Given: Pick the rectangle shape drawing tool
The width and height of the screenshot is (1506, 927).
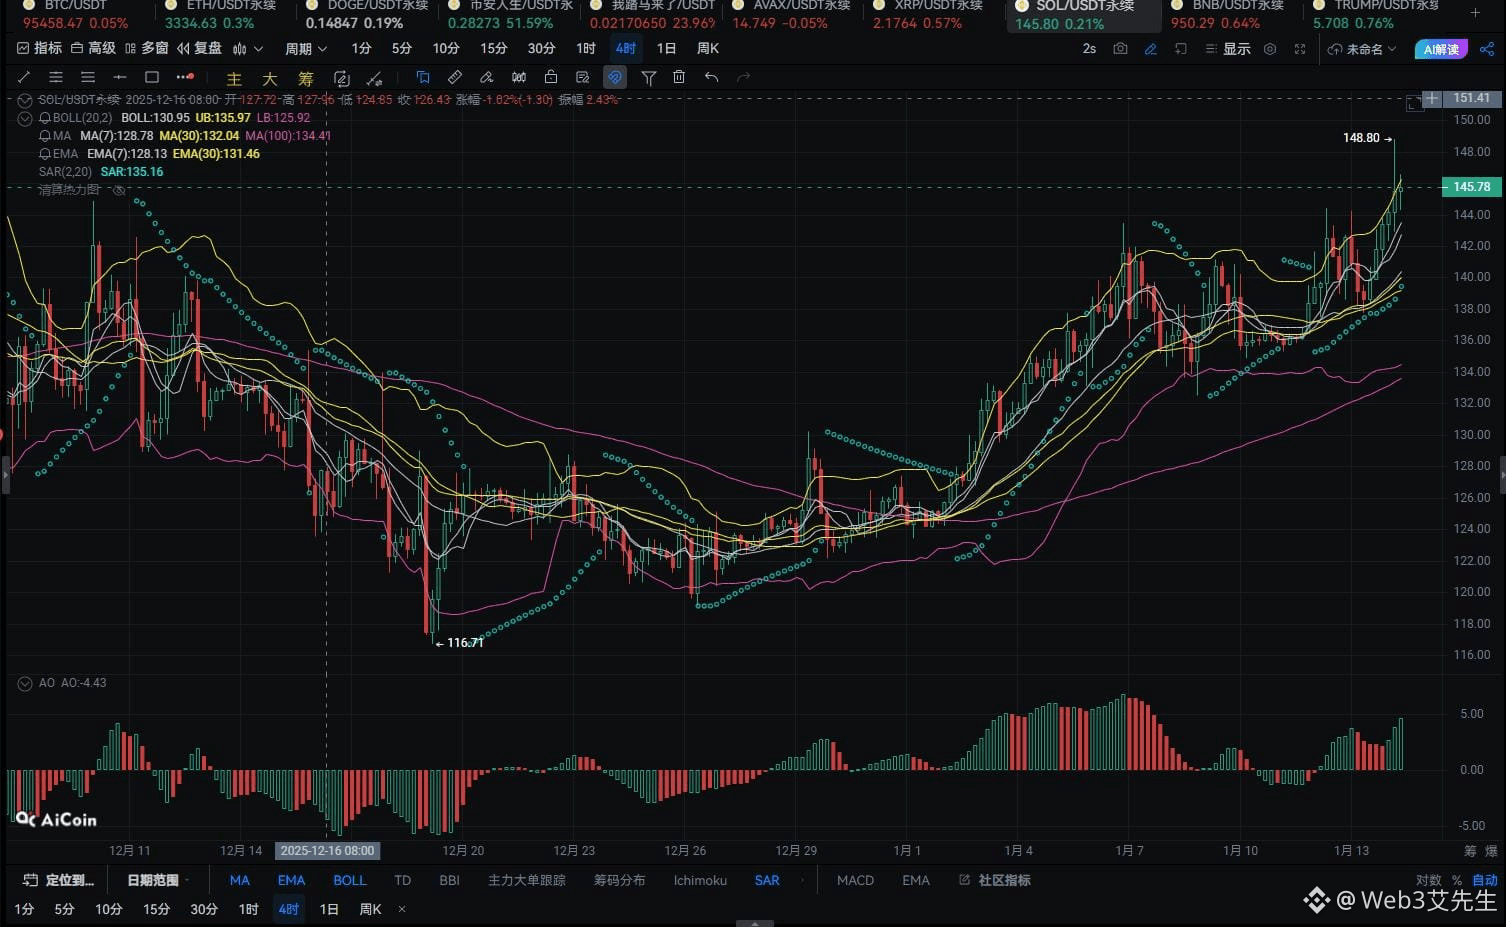Looking at the screenshot, I should 152,77.
